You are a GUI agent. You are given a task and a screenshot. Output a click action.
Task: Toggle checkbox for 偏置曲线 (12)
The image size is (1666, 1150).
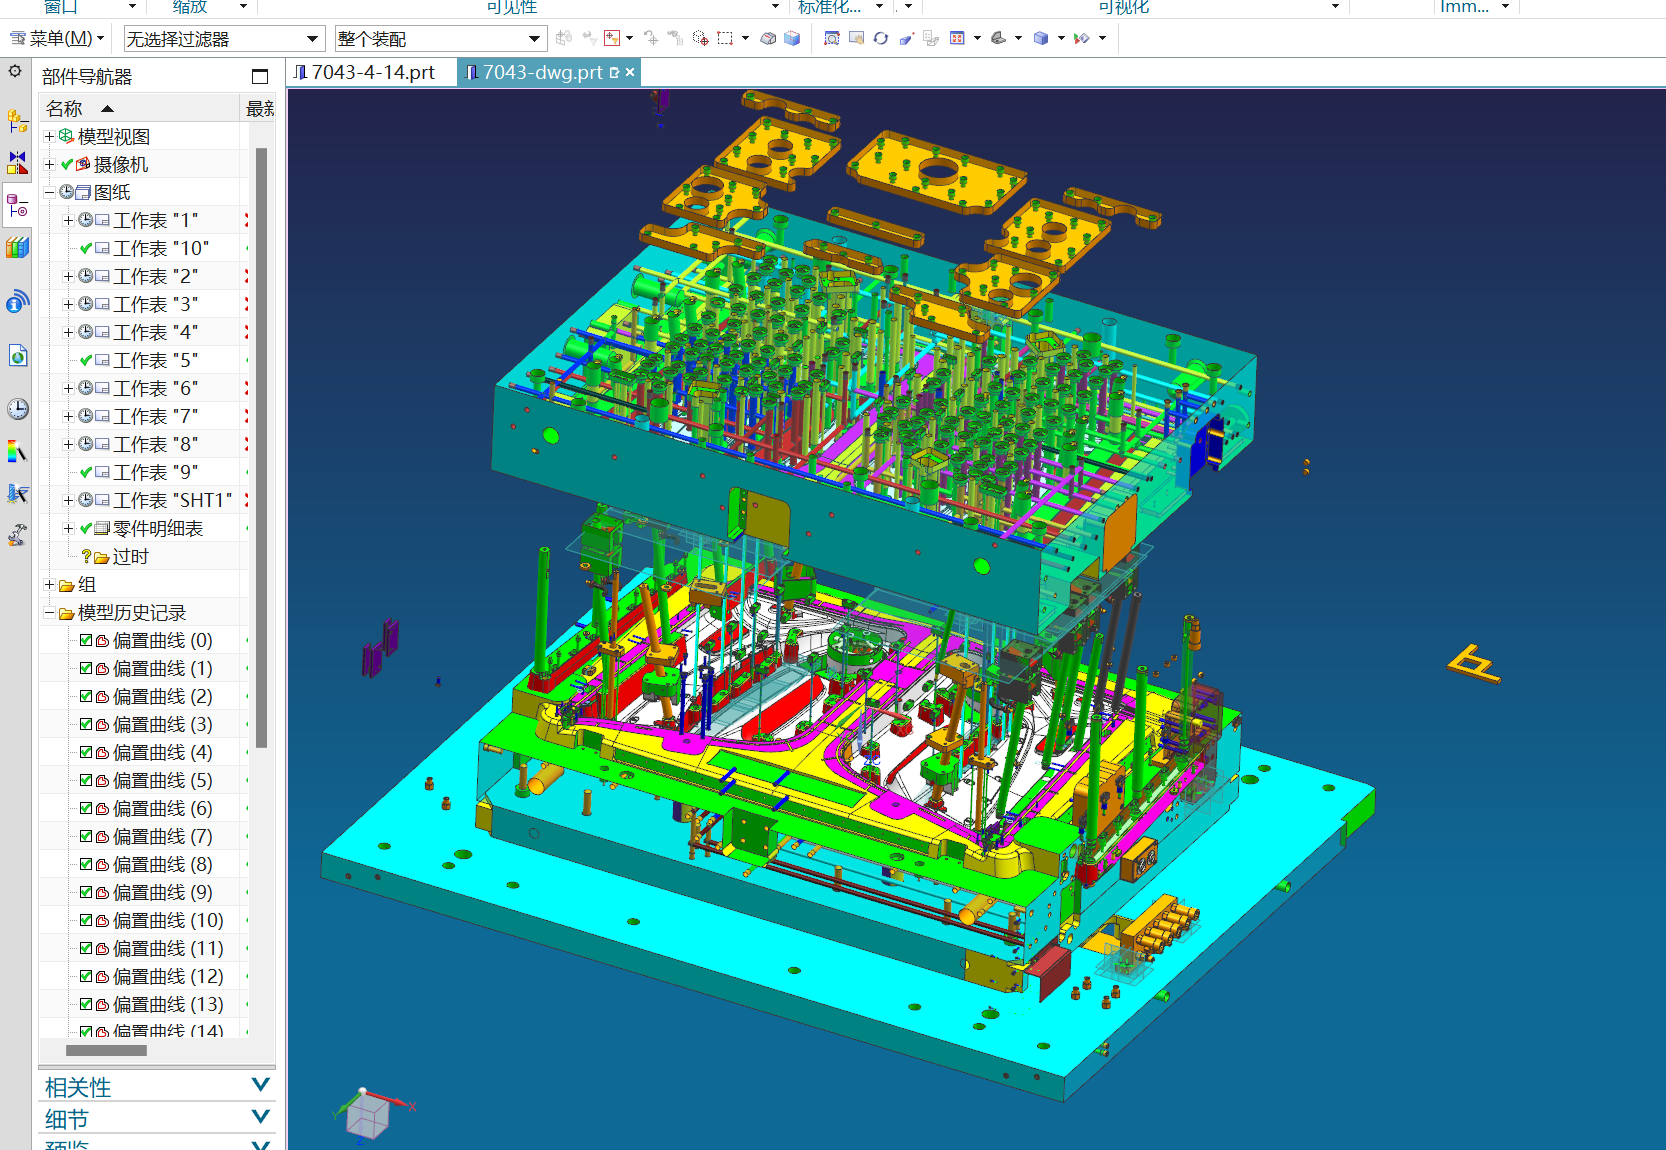pyautogui.click(x=86, y=976)
